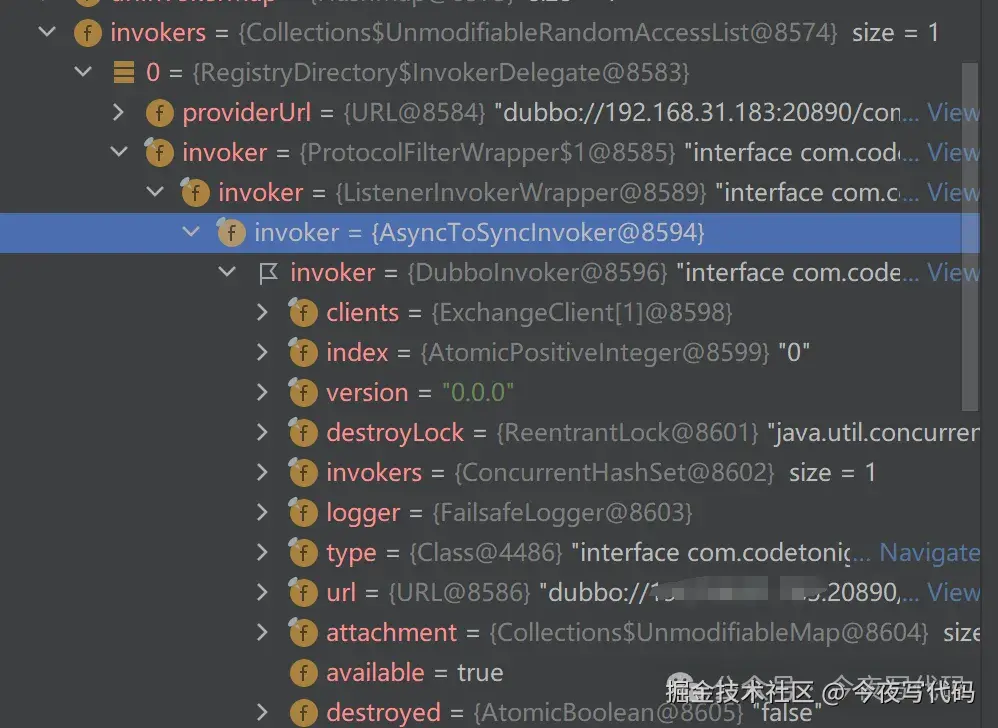
Task: Select the ConcurrentHashSet@8602 value
Action: pos(614,473)
